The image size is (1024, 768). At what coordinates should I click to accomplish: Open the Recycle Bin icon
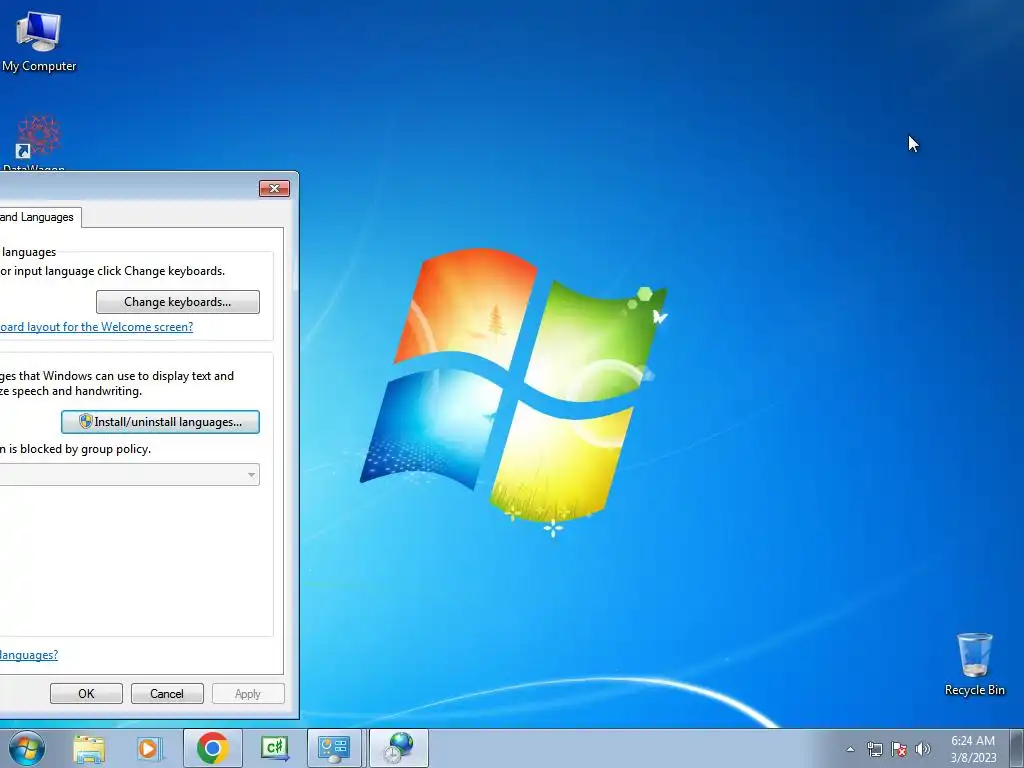coord(974,664)
